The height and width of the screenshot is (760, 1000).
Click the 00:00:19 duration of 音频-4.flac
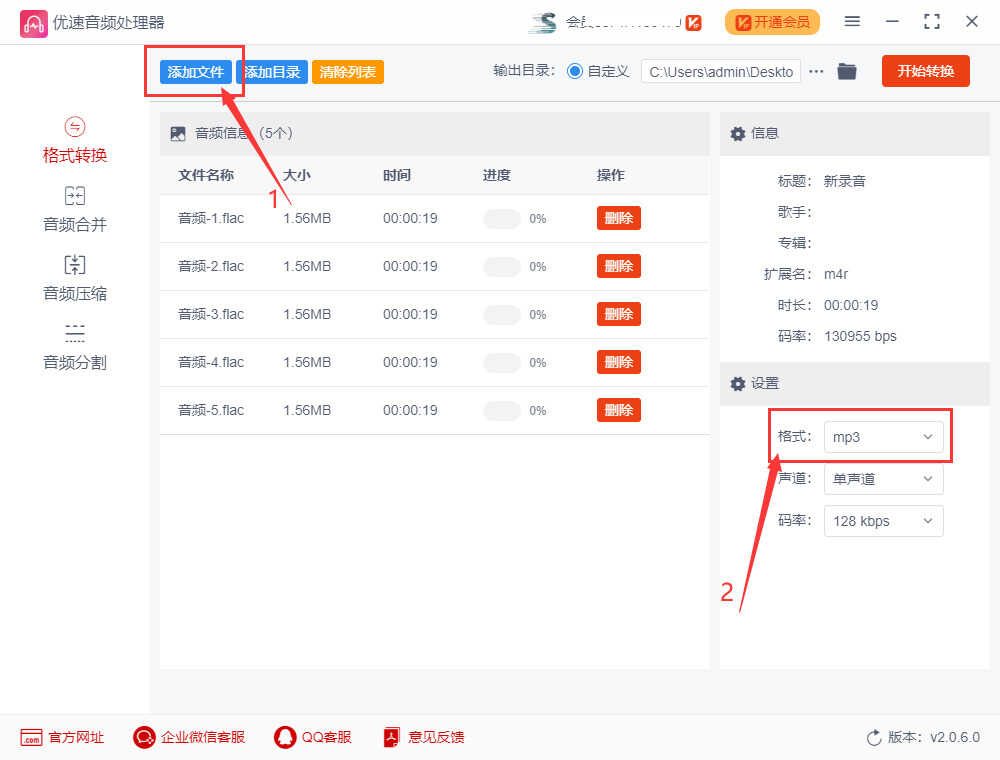click(410, 362)
